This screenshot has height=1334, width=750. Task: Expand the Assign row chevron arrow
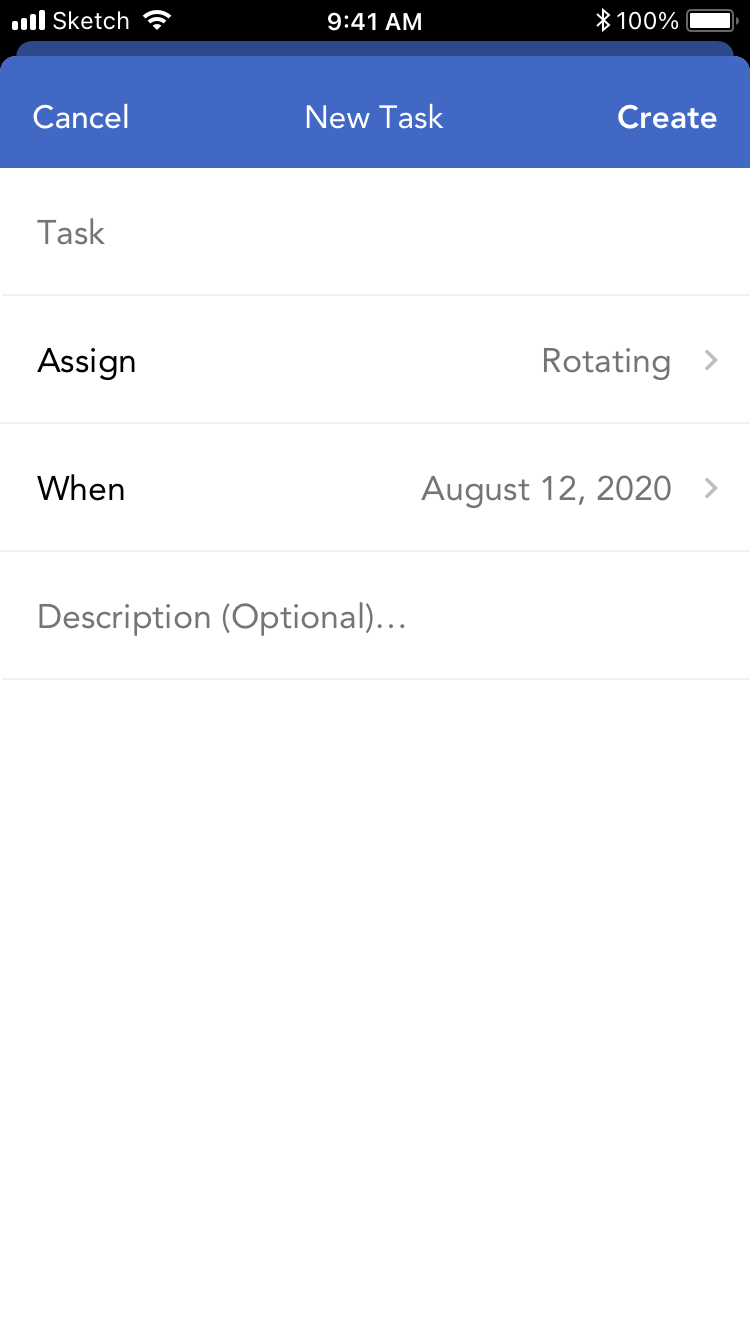tap(711, 360)
